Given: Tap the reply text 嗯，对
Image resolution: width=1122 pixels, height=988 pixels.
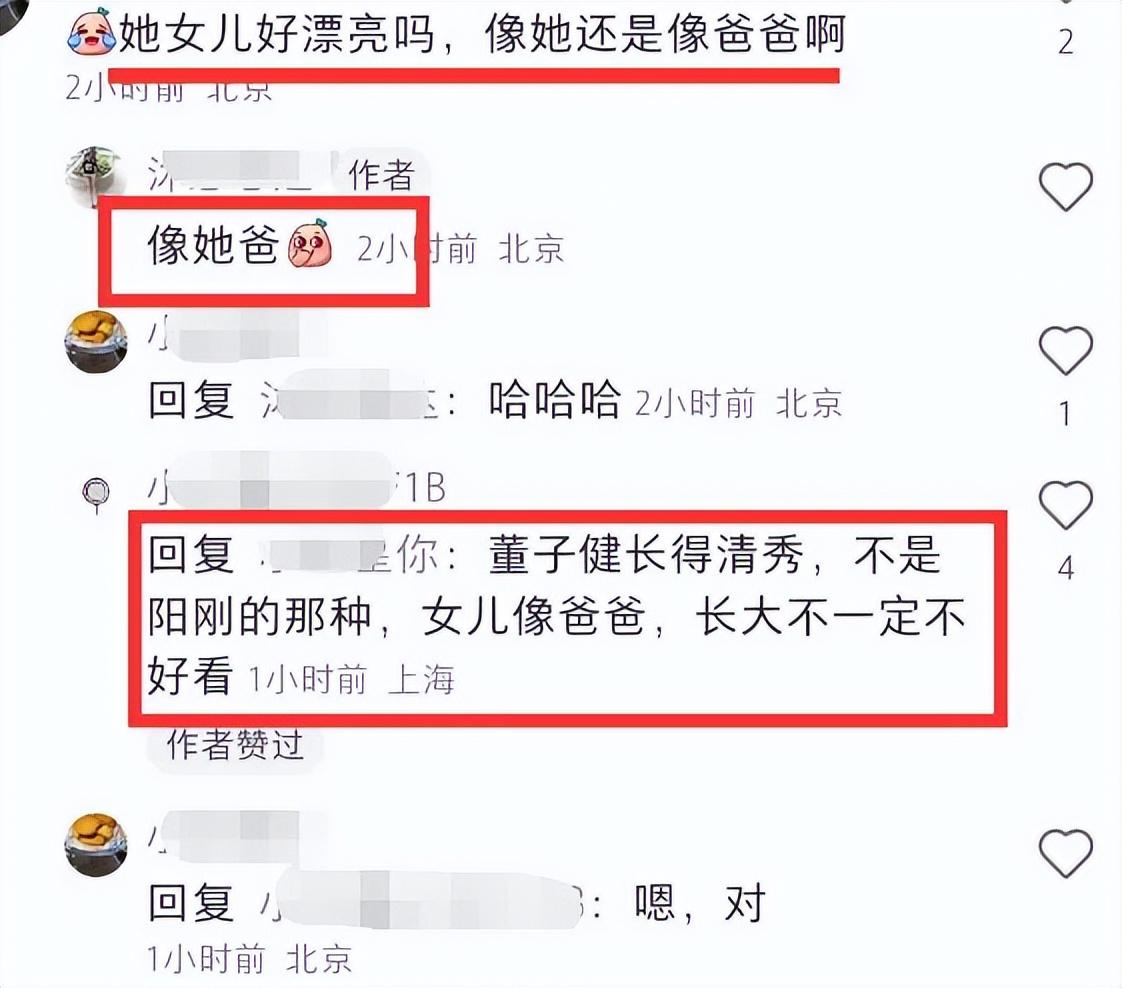Looking at the screenshot, I should click(700, 903).
